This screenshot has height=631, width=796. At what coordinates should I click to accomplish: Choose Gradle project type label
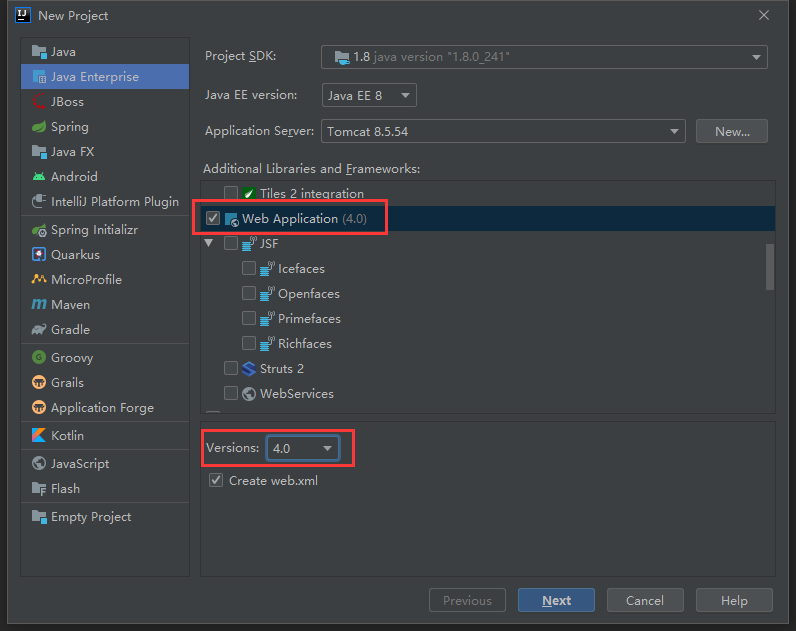pos(71,329)
